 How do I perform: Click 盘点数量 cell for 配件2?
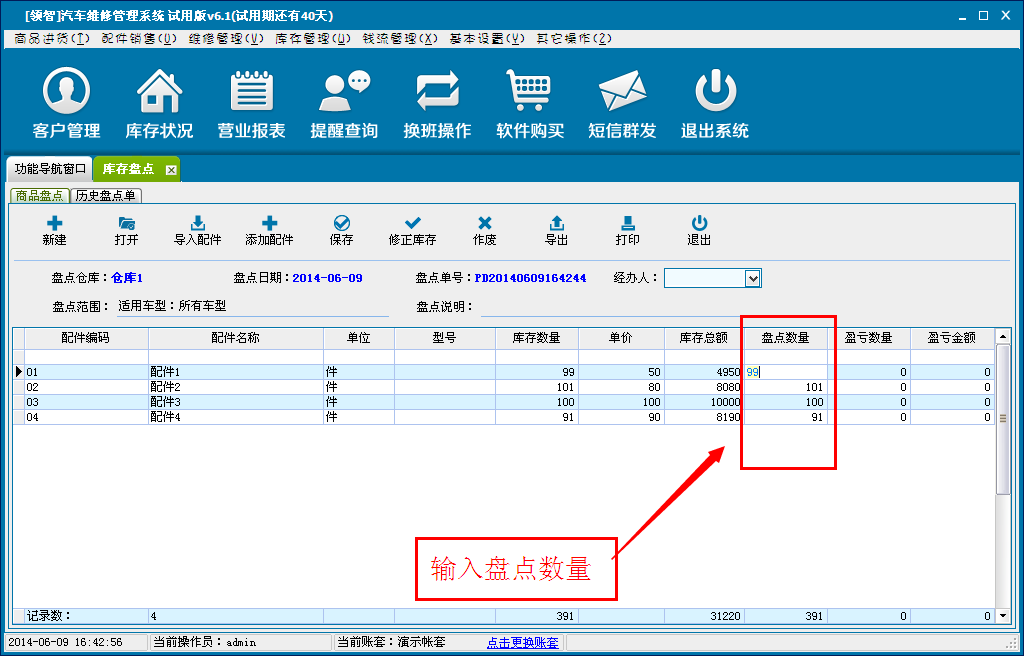tap(786, 387)
